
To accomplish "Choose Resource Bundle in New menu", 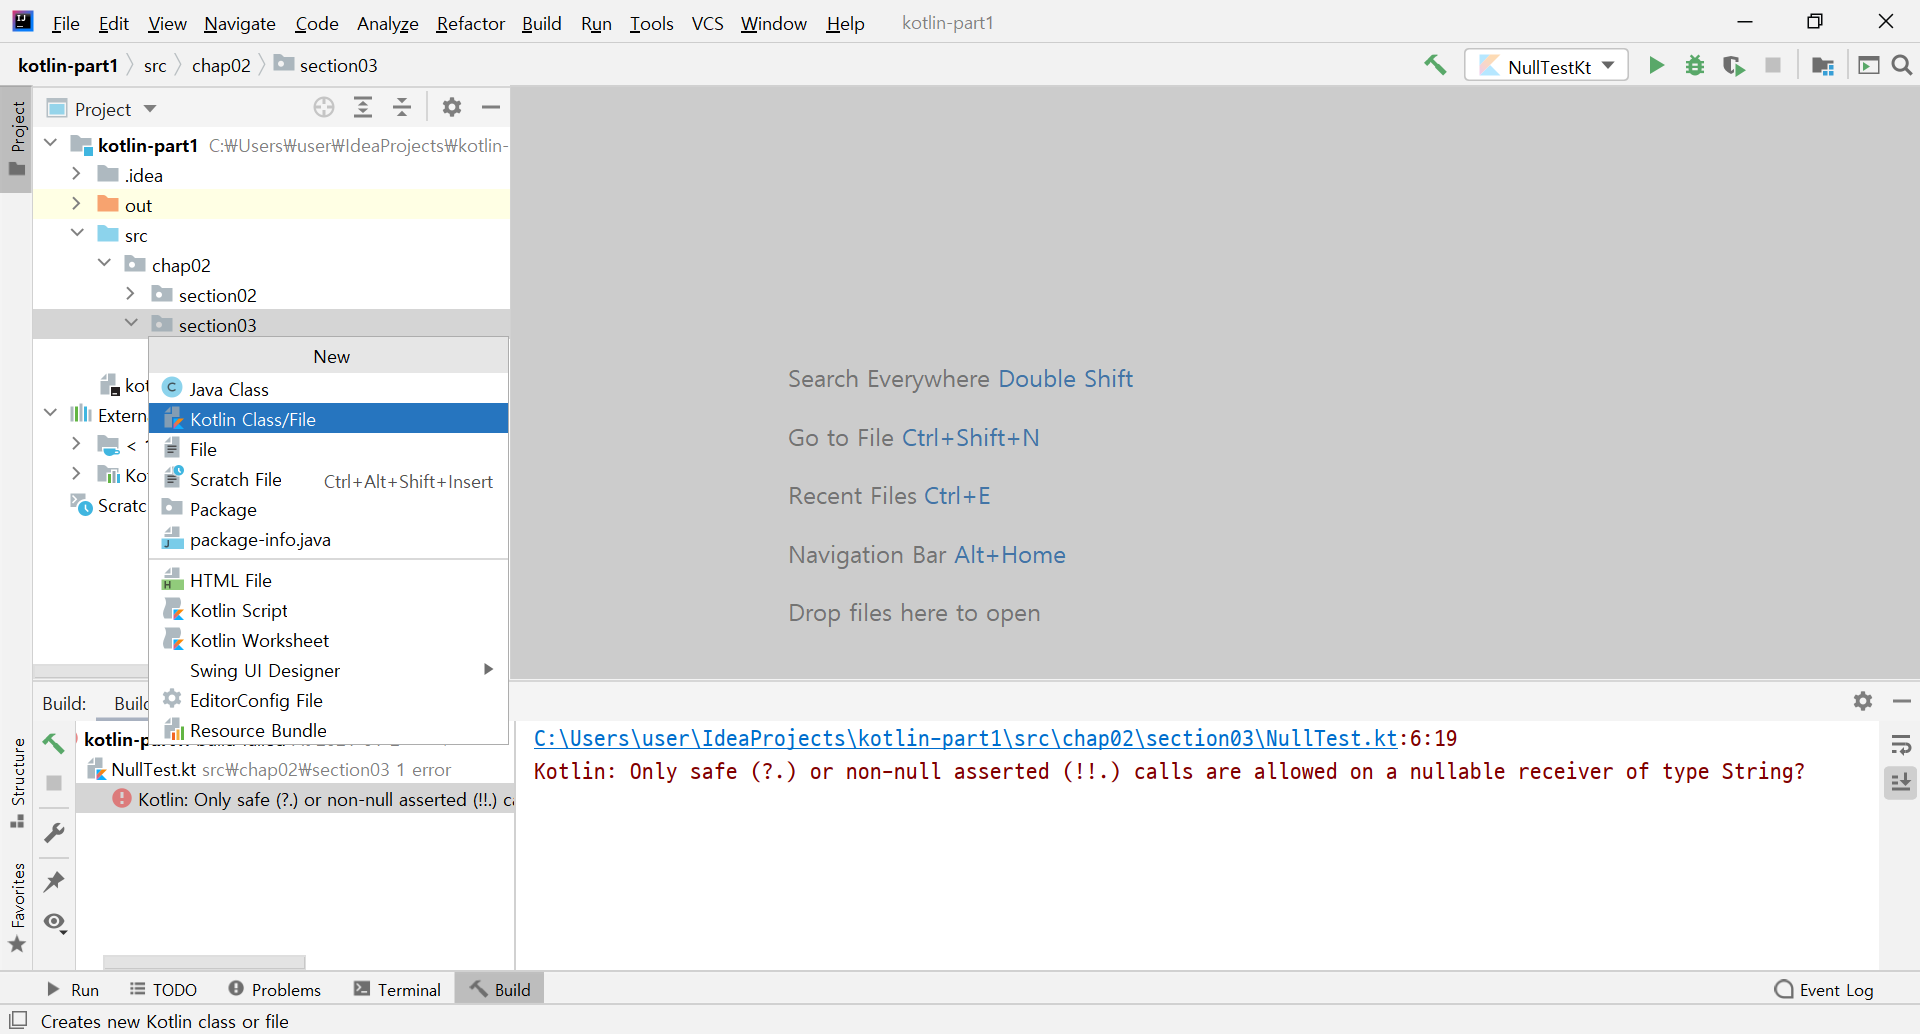I will 328,730.
